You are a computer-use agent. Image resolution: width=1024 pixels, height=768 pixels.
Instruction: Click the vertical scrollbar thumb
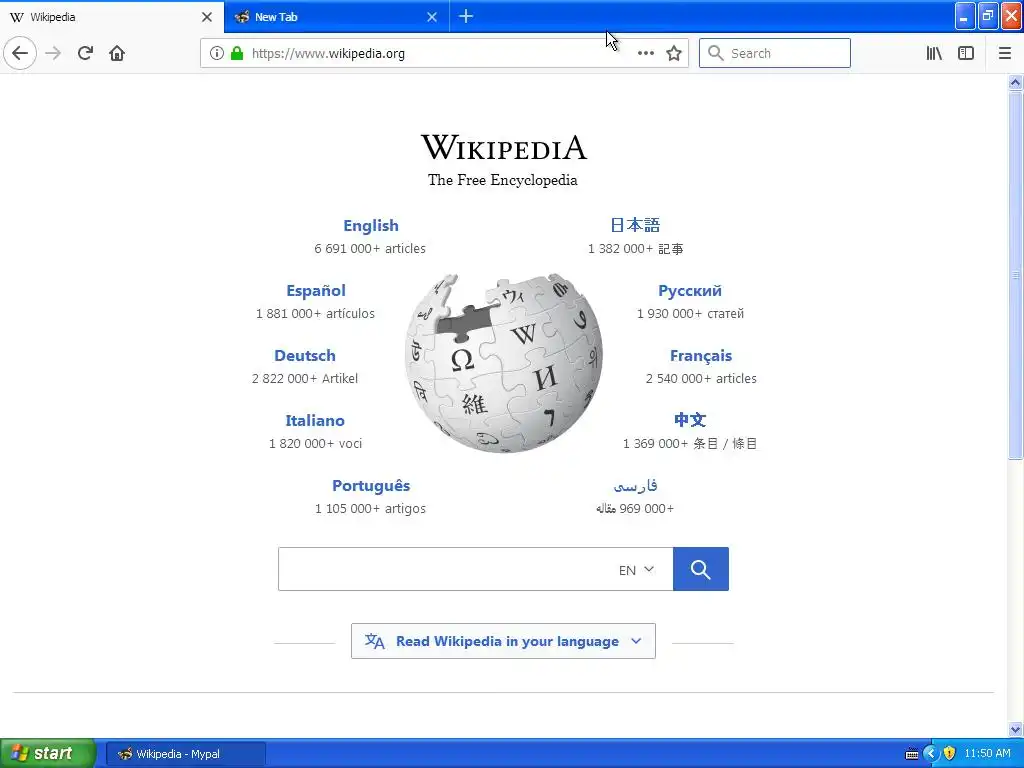pos(1015,276)
